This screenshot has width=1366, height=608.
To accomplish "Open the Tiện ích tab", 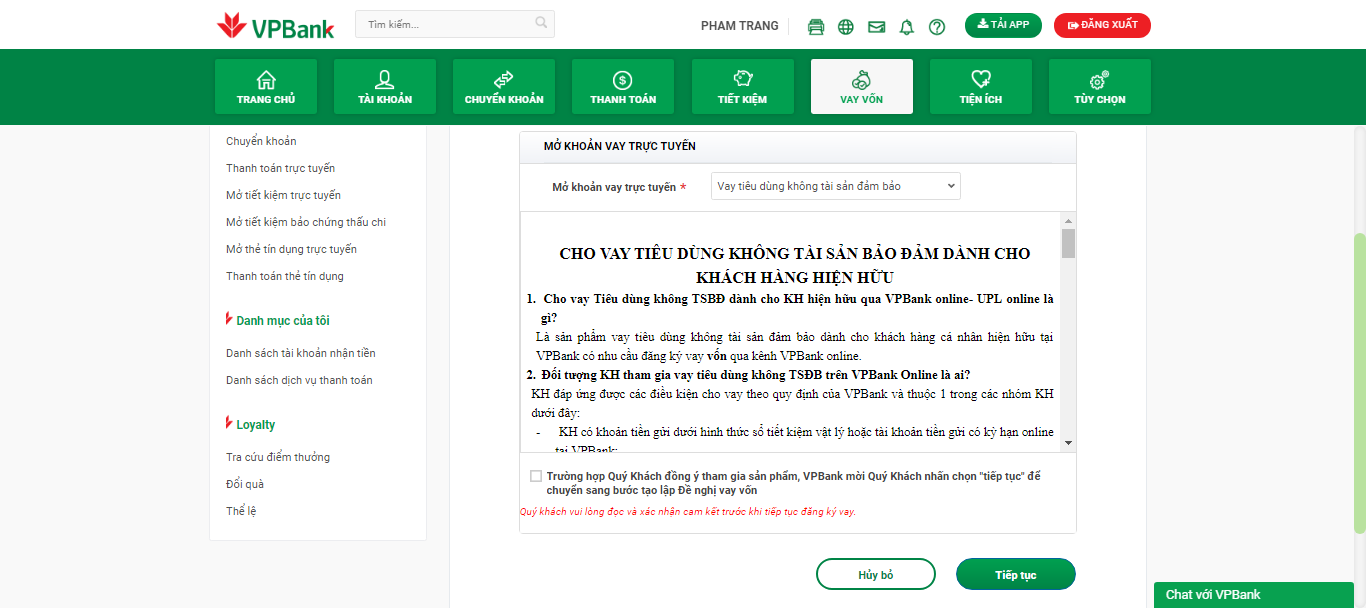I will tap(981, 87).
